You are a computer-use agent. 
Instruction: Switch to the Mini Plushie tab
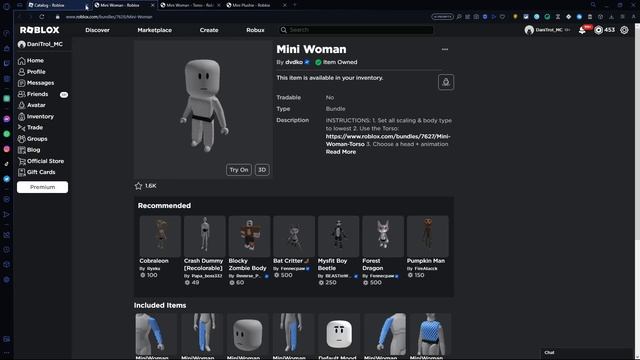(256, 5)
